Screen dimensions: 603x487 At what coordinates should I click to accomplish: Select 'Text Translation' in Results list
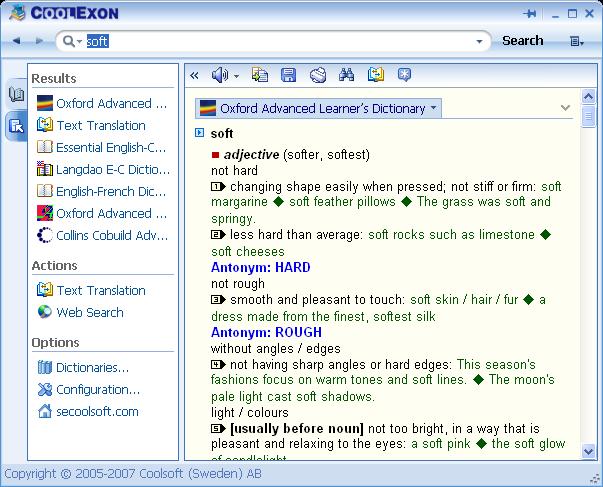click(x=92, y=125)
